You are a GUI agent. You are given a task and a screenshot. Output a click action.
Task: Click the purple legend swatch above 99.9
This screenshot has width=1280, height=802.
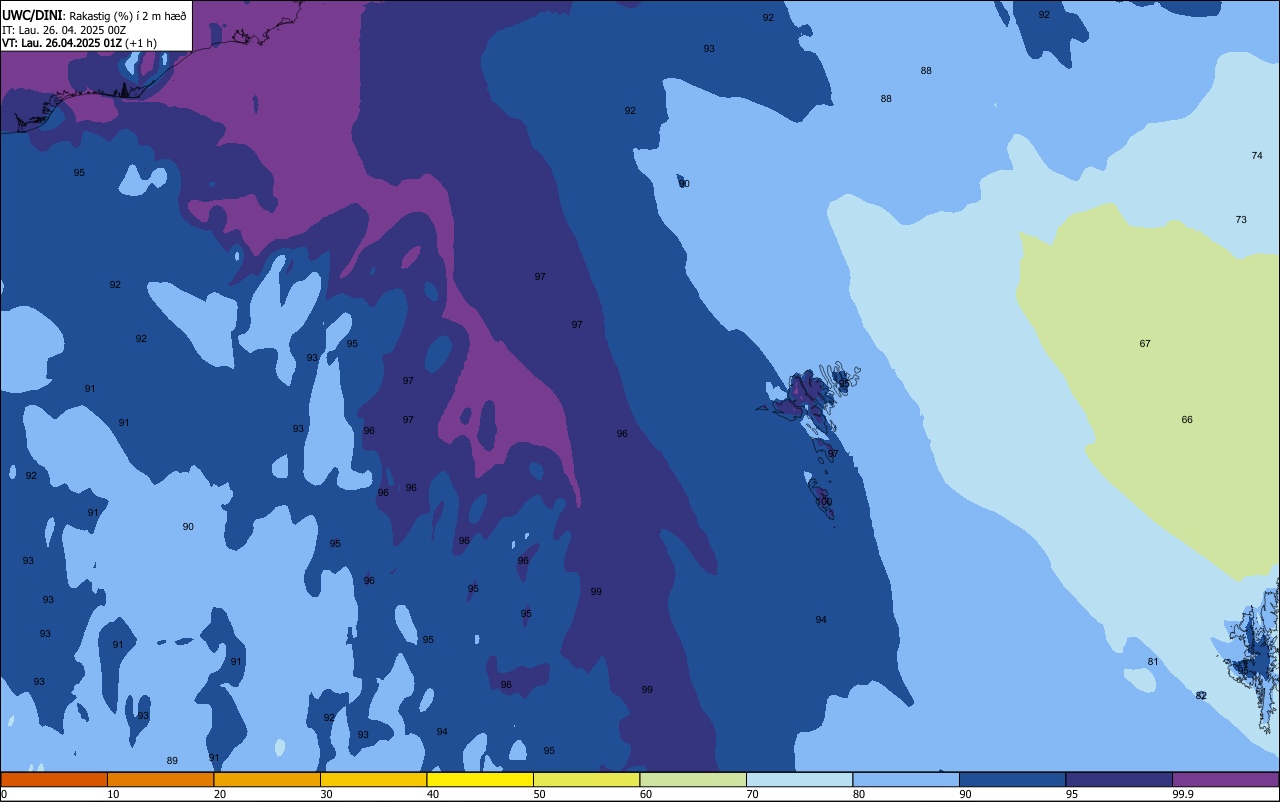pos(1225,779)
